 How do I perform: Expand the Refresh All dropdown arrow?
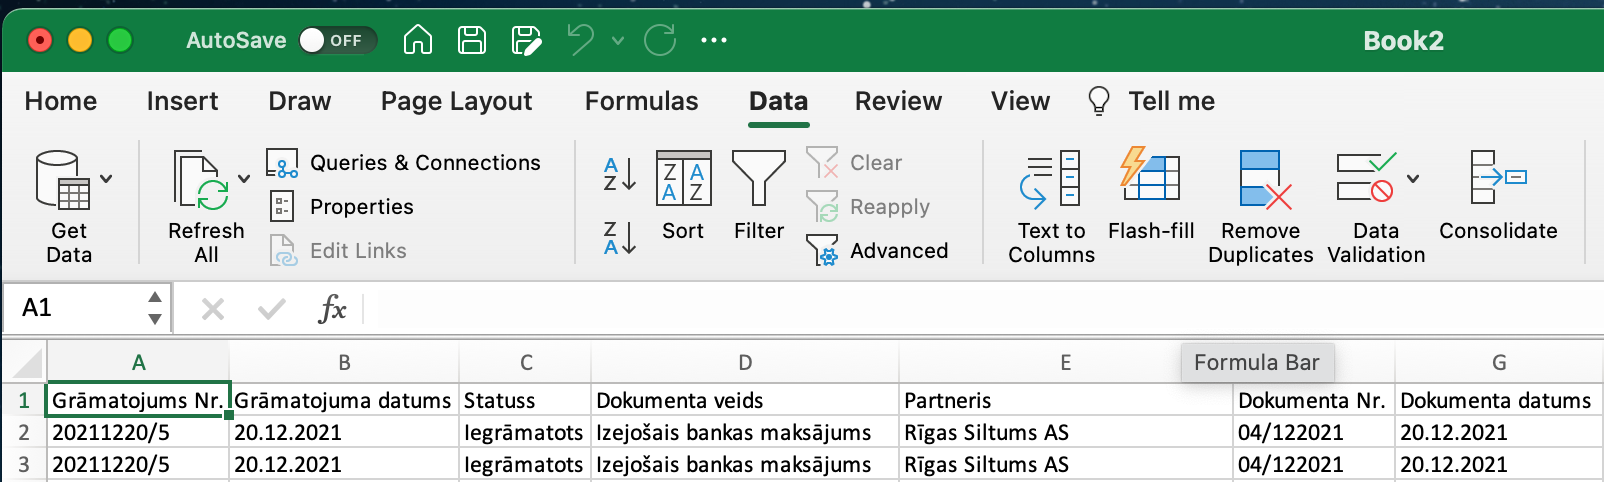point(244,179)
